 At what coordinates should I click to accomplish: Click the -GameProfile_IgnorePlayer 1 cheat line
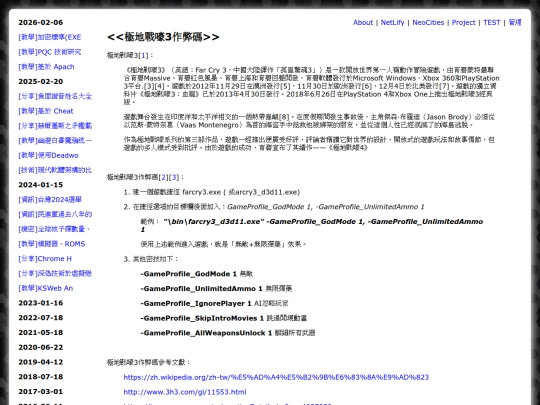214,303
